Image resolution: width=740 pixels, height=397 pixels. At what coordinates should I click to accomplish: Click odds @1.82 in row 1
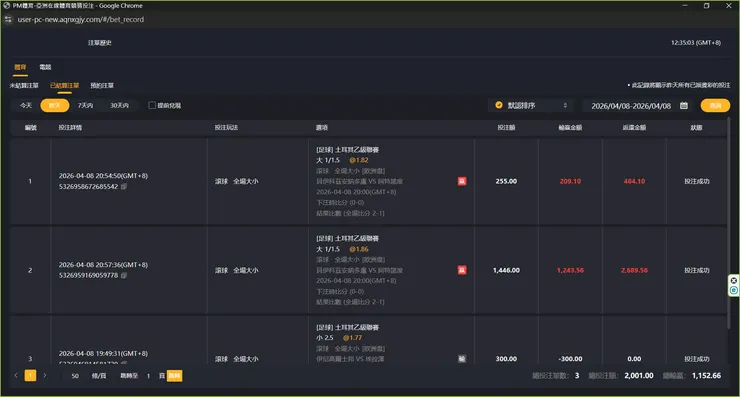tap(359, 160)
